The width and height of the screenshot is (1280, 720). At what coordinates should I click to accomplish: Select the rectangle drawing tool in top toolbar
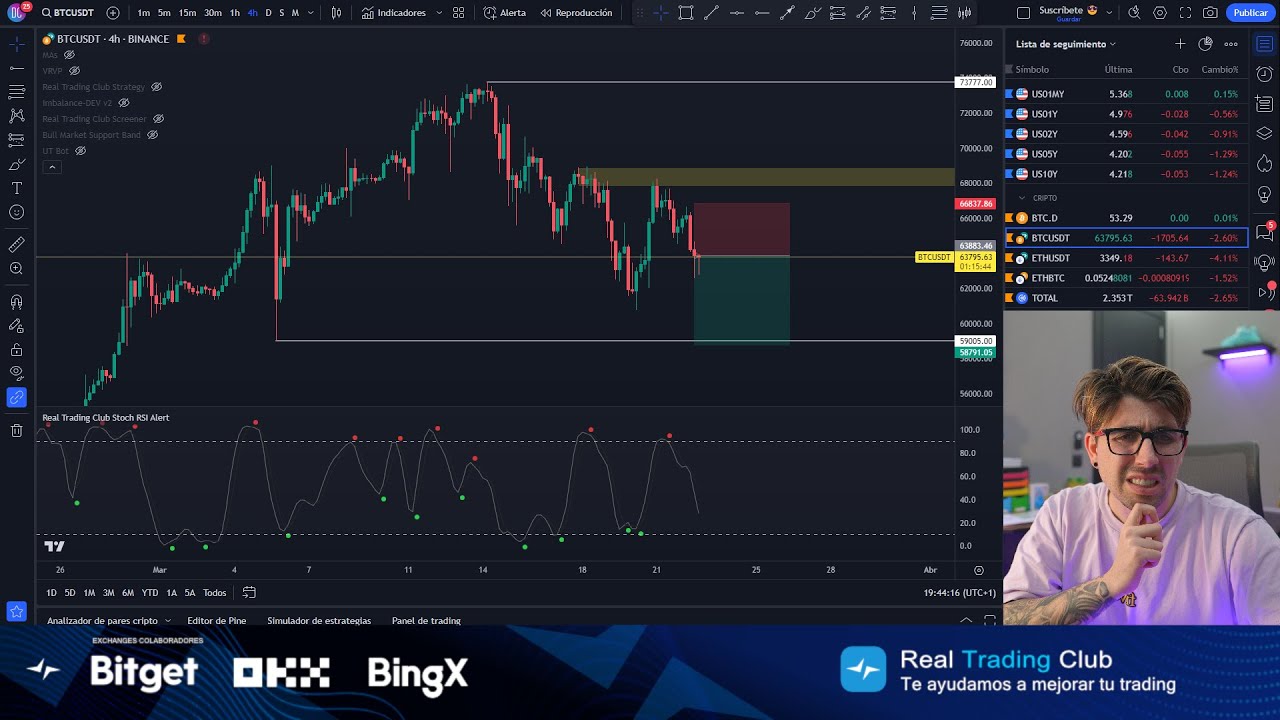point(686,13)
